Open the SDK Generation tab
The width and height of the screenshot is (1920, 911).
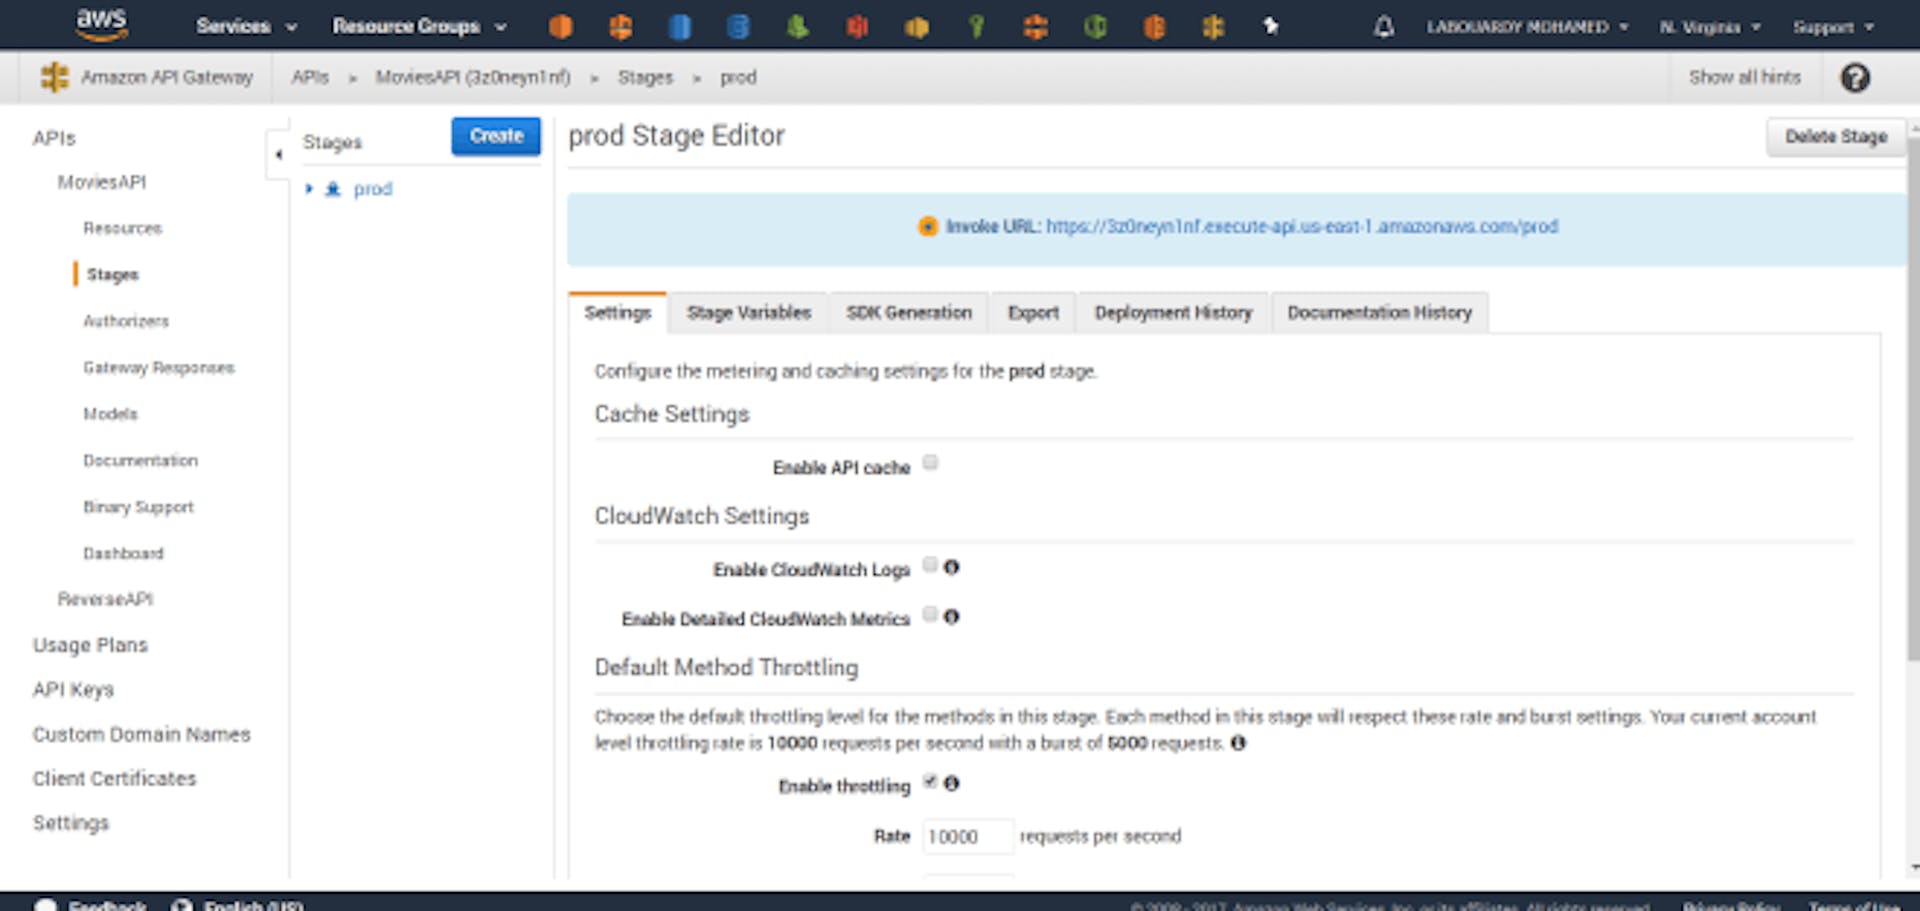coord(909,312)
